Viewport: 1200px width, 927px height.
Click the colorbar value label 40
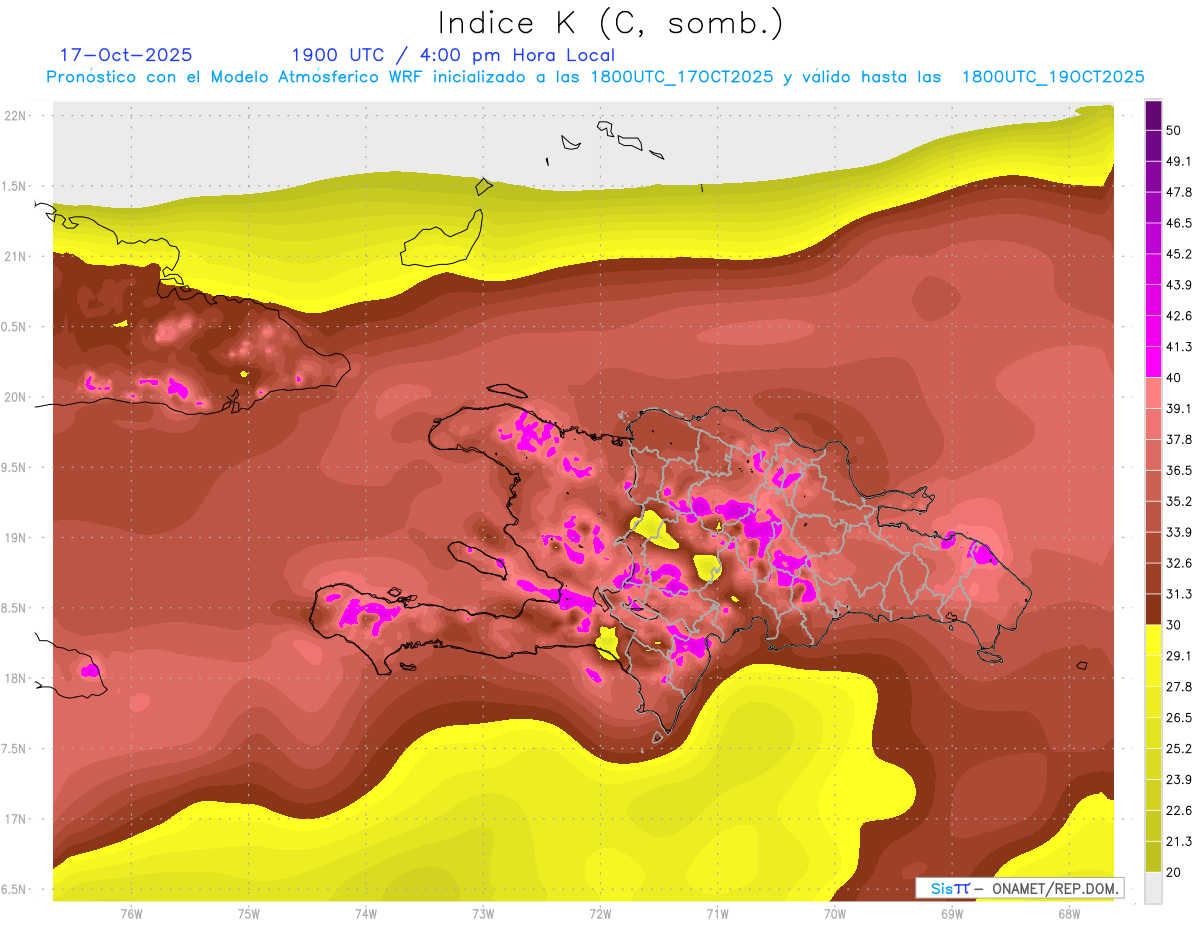click(1174, 377)
